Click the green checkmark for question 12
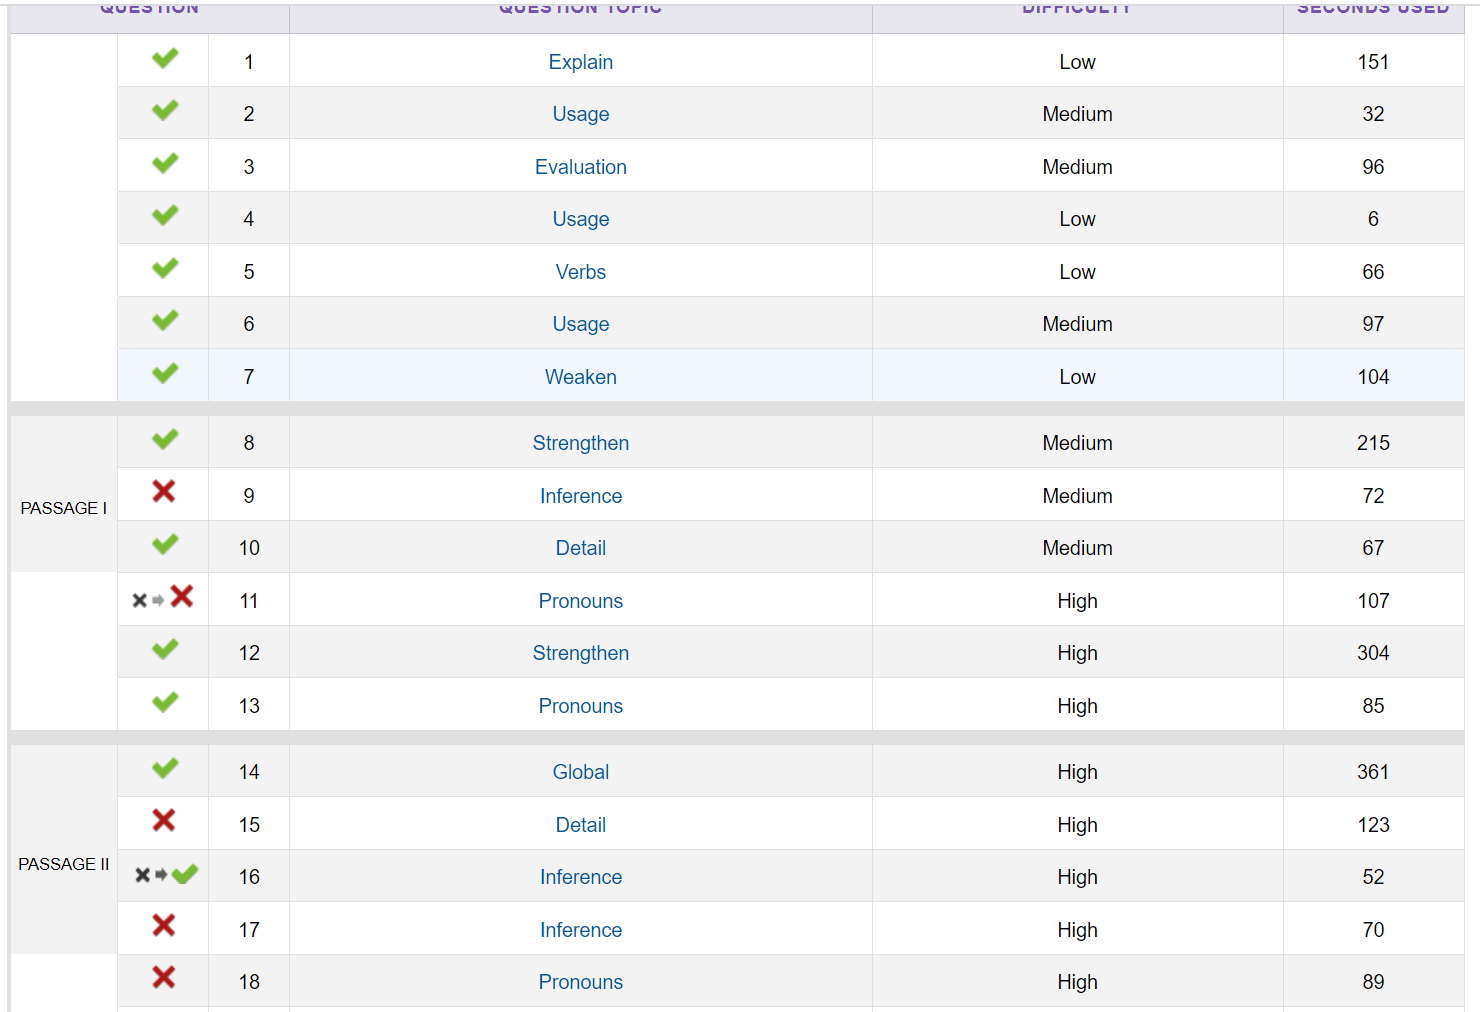This screenshot has height=1012, width=1480. click(x=165, y=650)
